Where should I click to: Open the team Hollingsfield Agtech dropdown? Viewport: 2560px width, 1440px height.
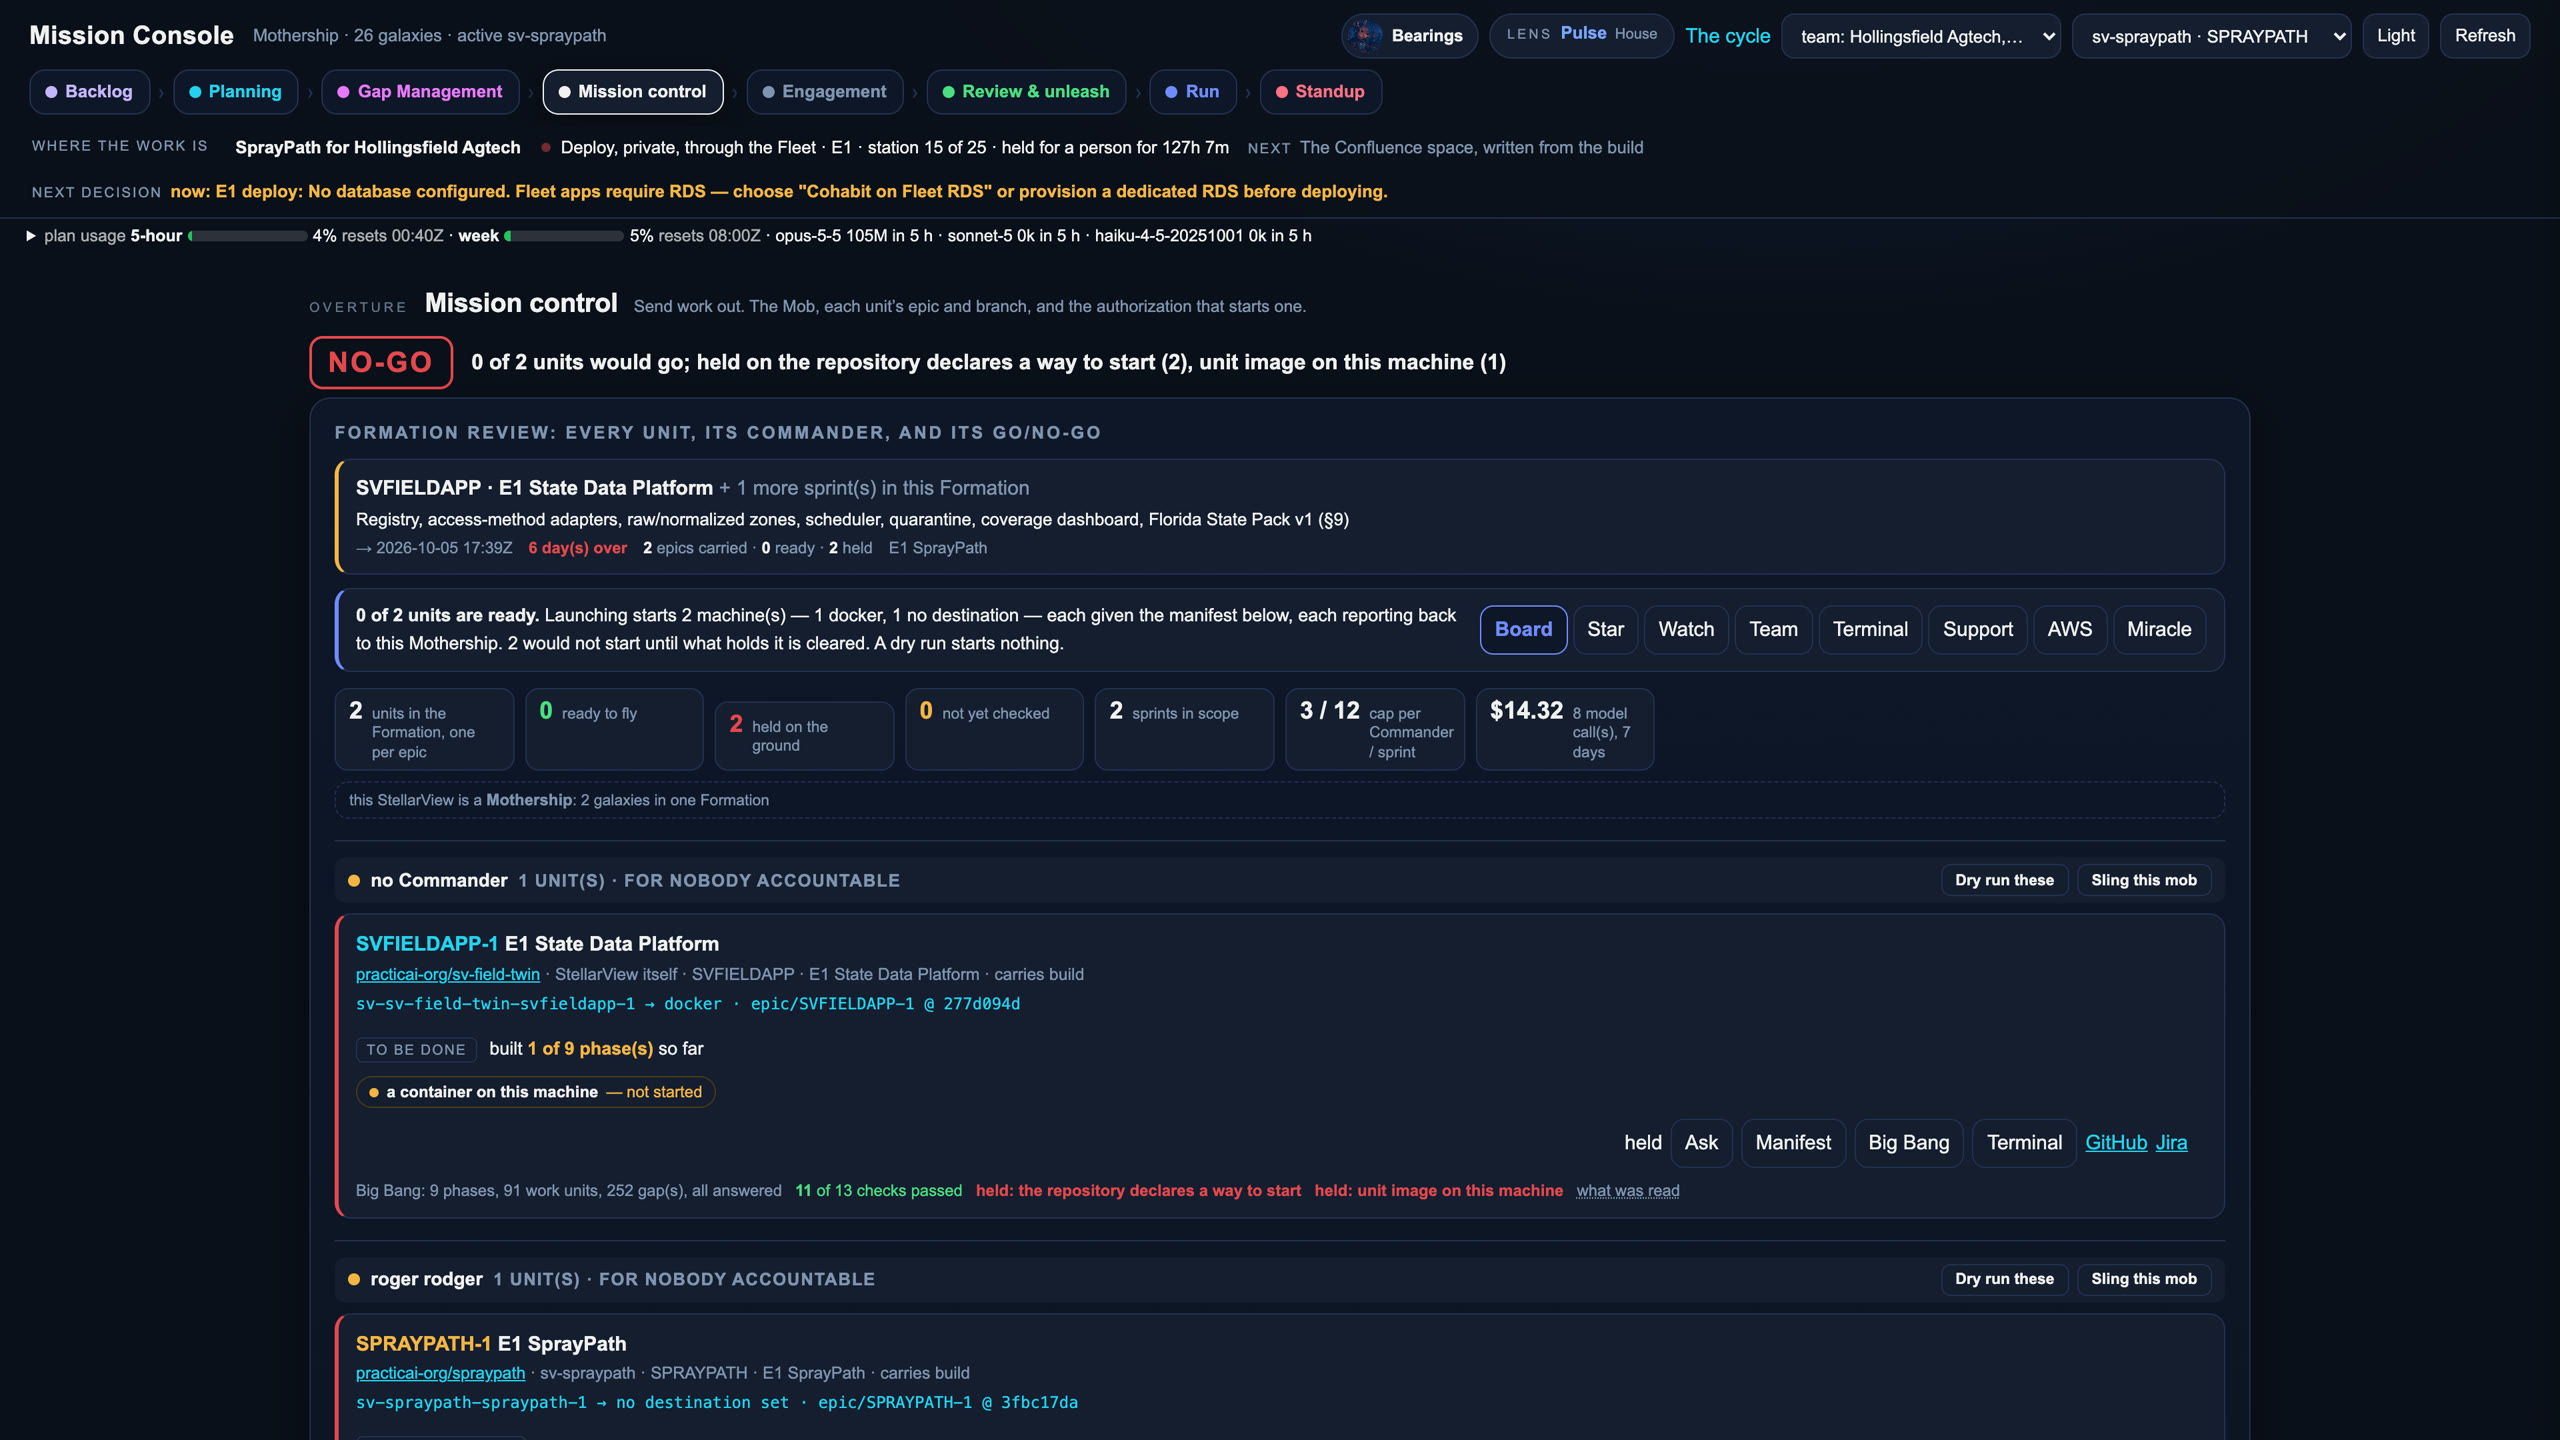pyautogui.click(x=1920, y=36)
